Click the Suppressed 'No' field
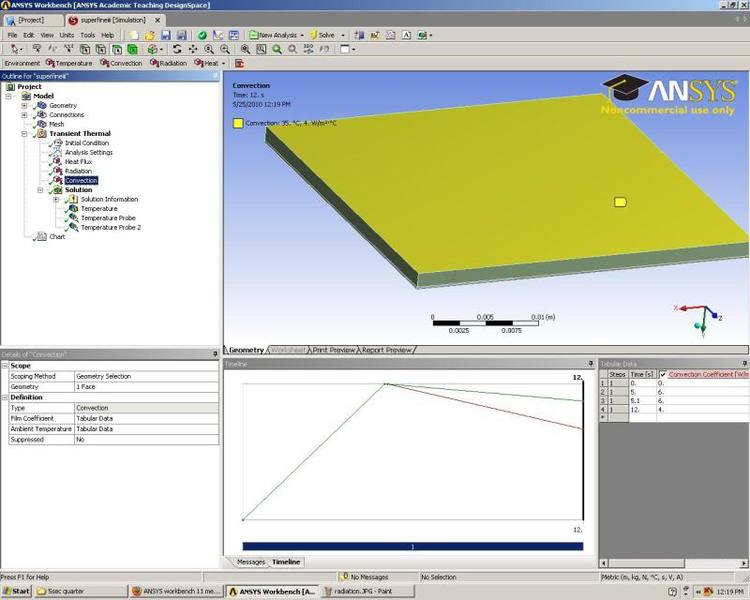Image resolution: width=750 pixels, height=600 pixels. pos(146,439)
